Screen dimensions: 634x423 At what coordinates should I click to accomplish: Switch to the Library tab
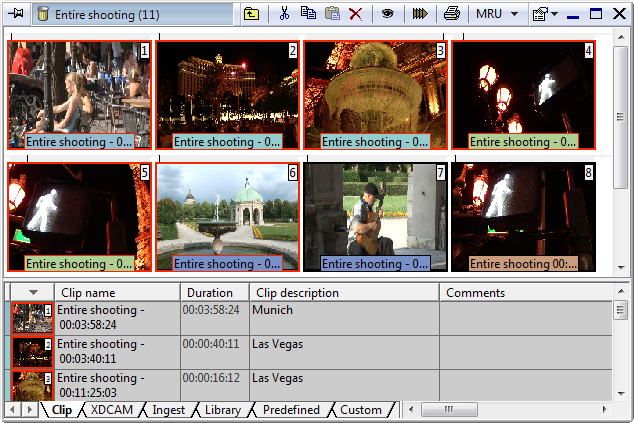point(223,410)
